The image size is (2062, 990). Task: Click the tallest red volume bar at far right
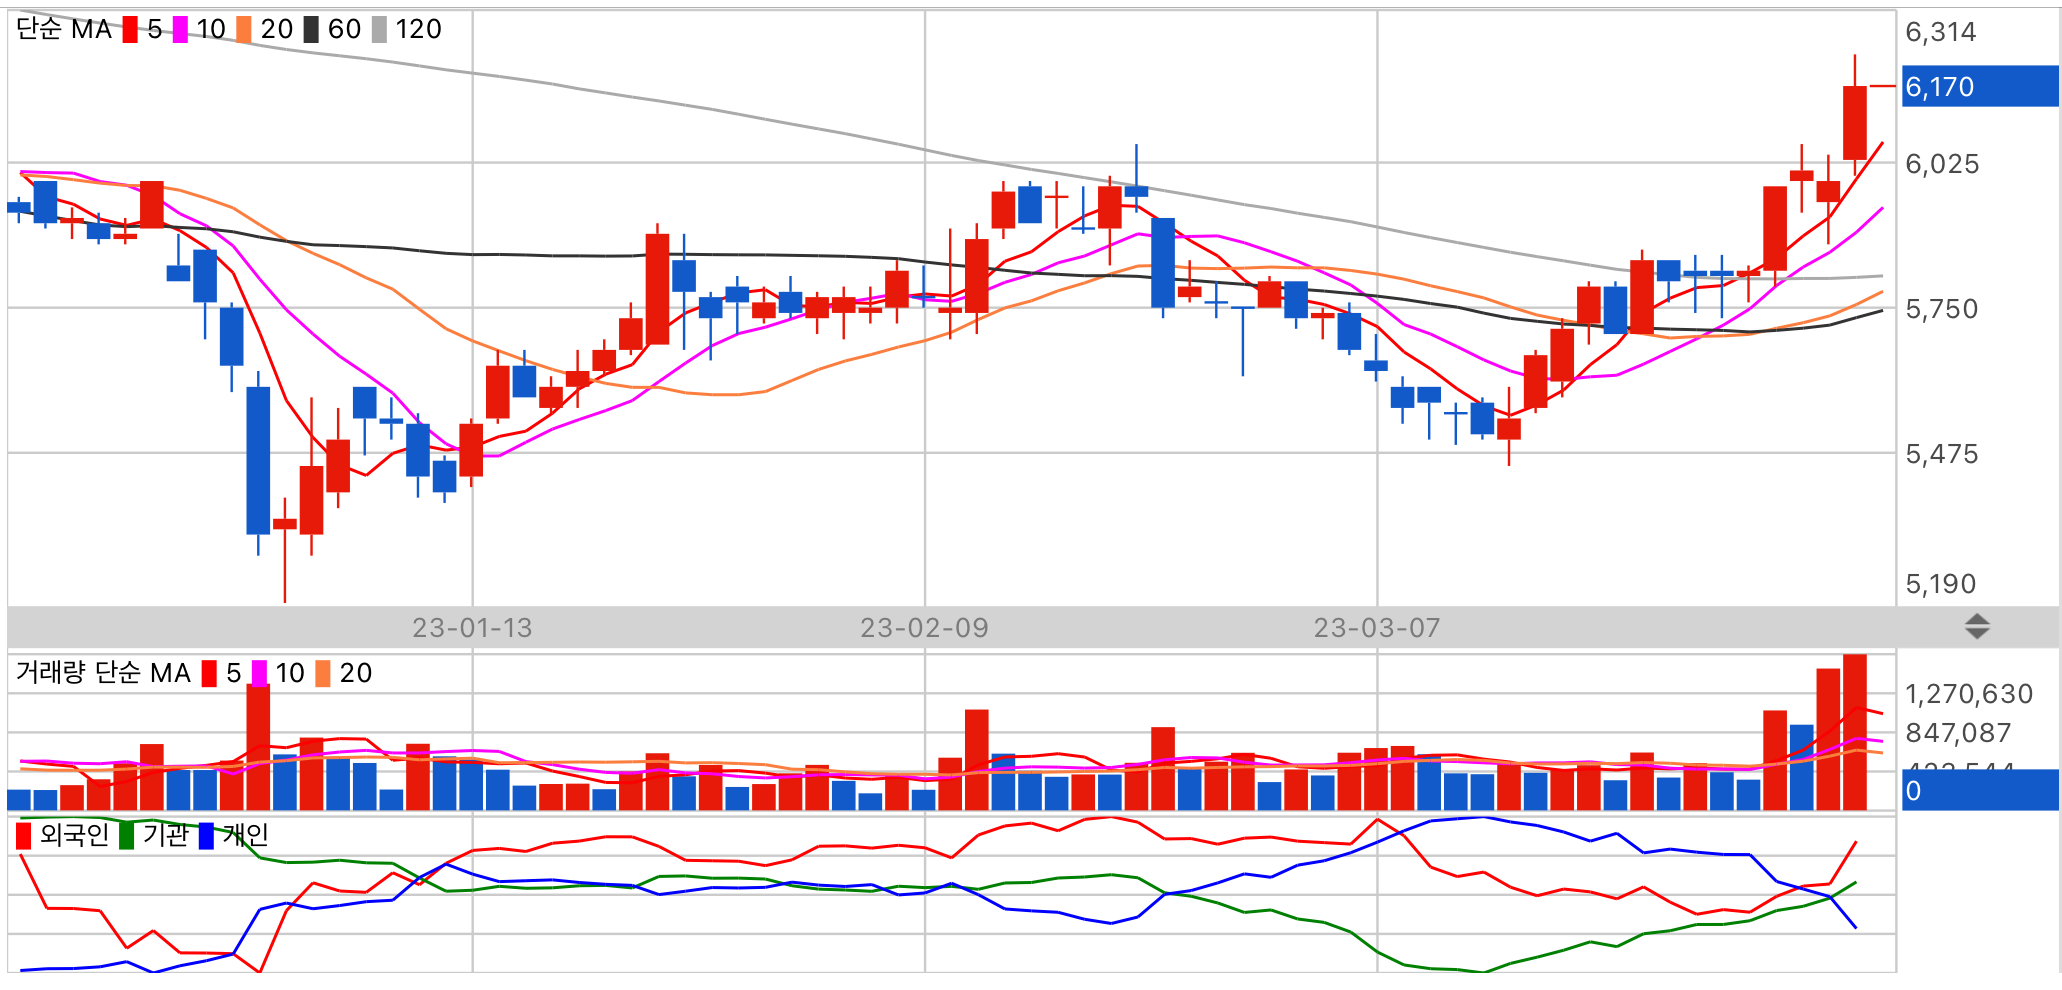[1855, 732]
